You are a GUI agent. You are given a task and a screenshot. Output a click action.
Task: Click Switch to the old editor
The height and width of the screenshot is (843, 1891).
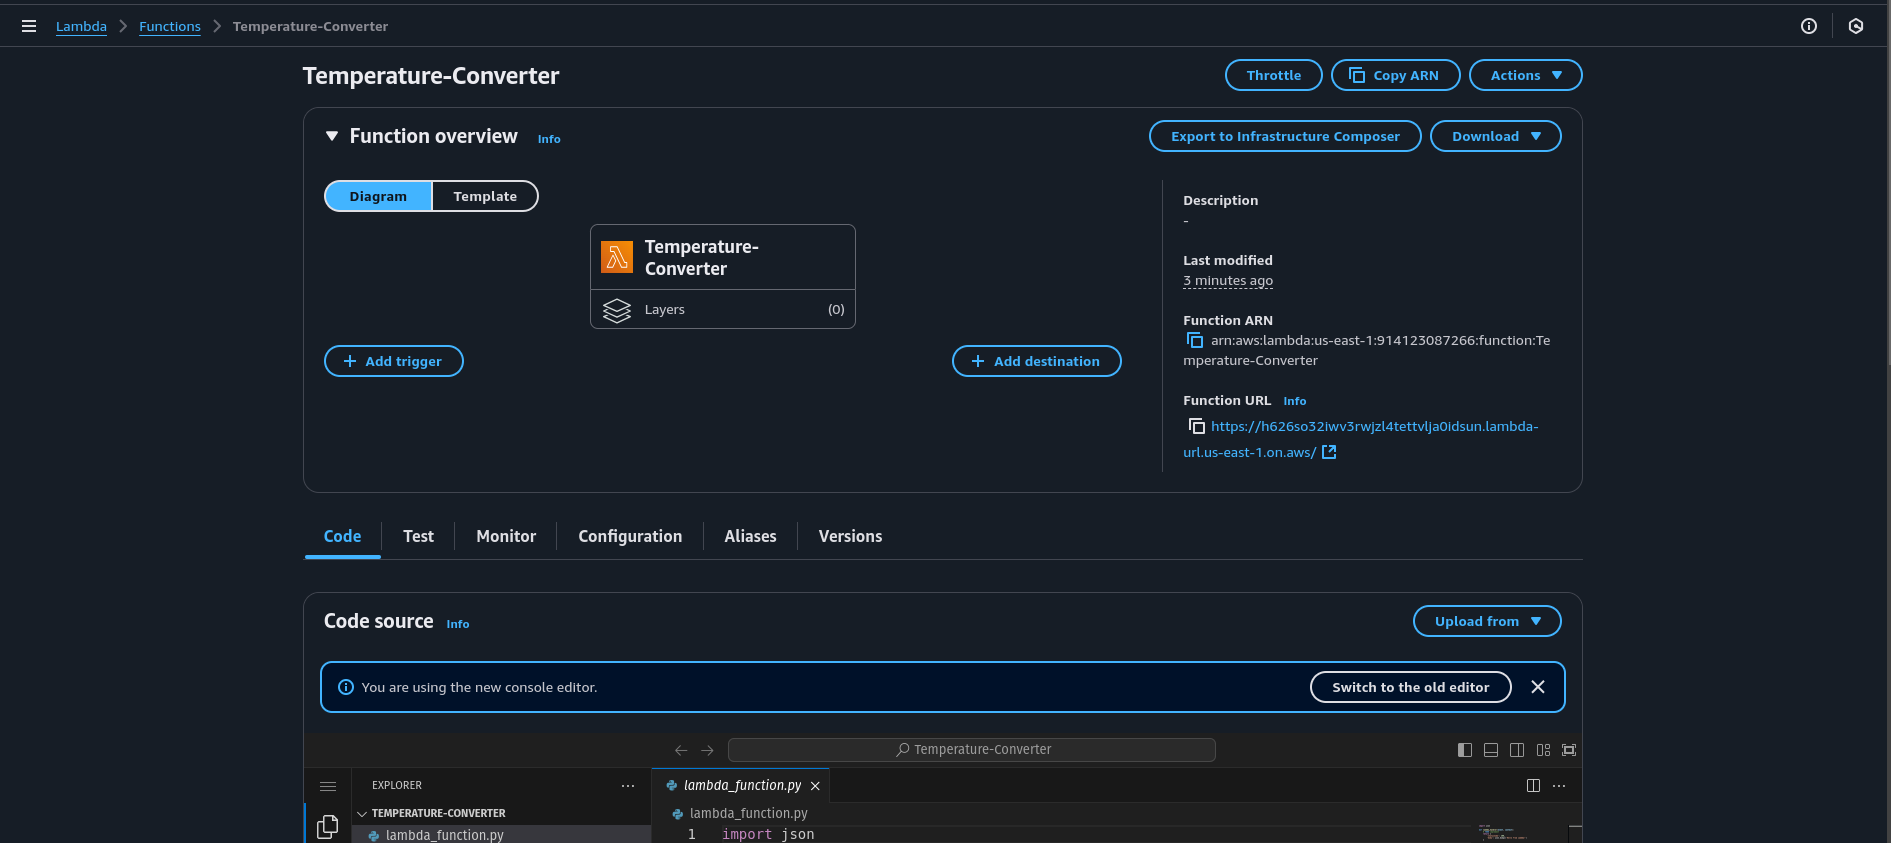[1410, 687]
